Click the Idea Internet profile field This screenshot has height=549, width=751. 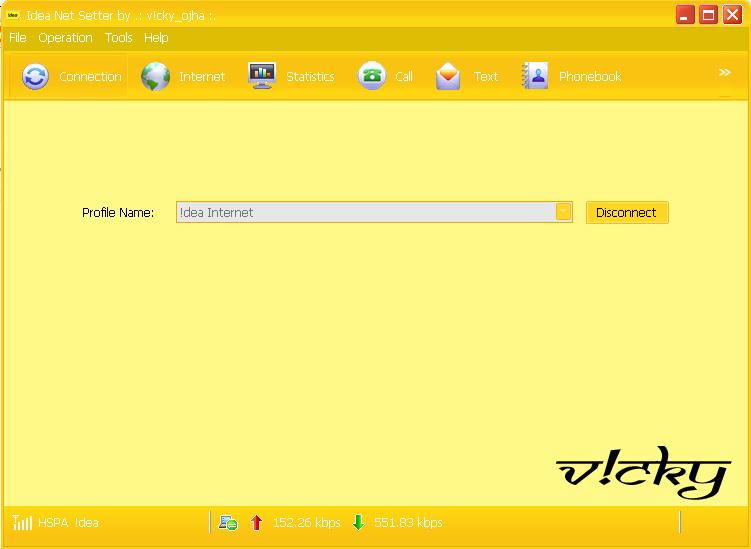(x=366, y=212)
